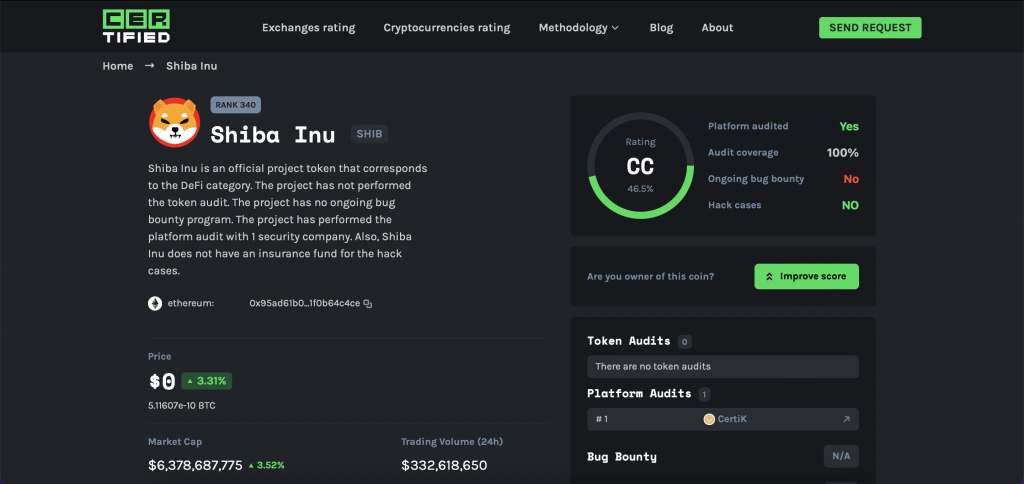The width and height of the screenshot is (1024, 484).
Task: Click the Platform Audits count badge 1
Action: point(704,395)
